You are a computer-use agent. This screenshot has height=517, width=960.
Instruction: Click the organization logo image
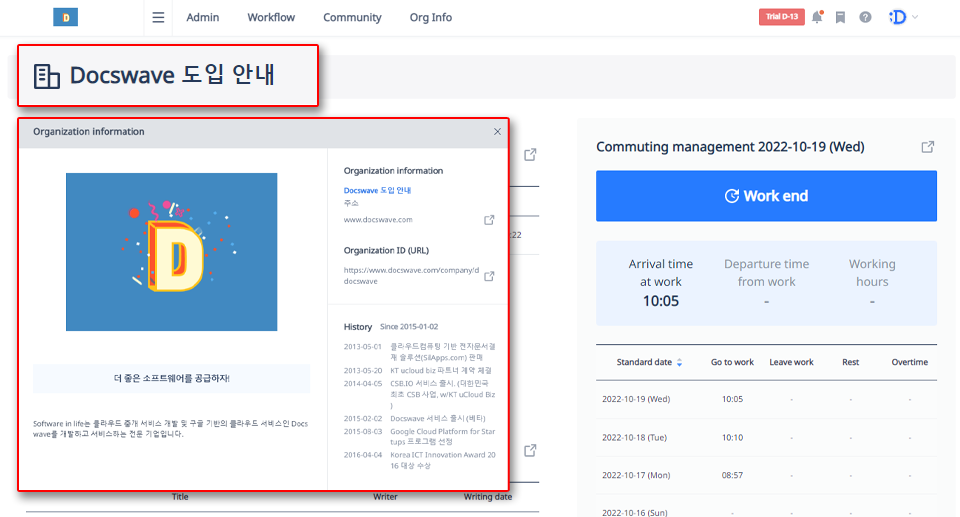(171, 252)
